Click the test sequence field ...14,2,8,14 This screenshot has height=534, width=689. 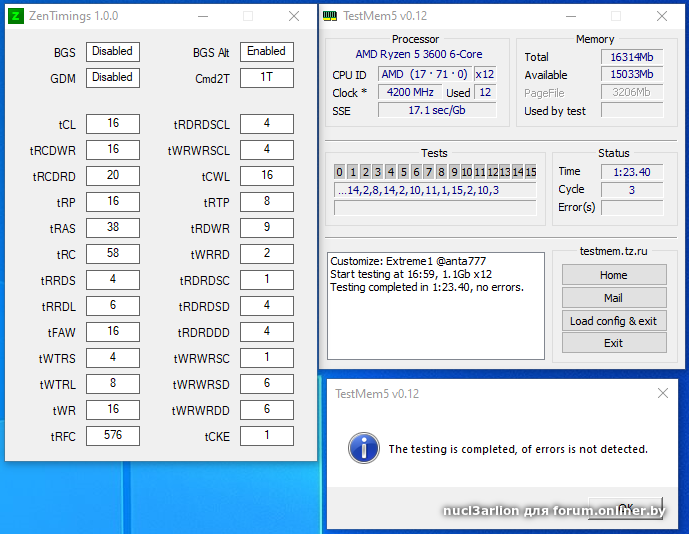tap(435, 190)
